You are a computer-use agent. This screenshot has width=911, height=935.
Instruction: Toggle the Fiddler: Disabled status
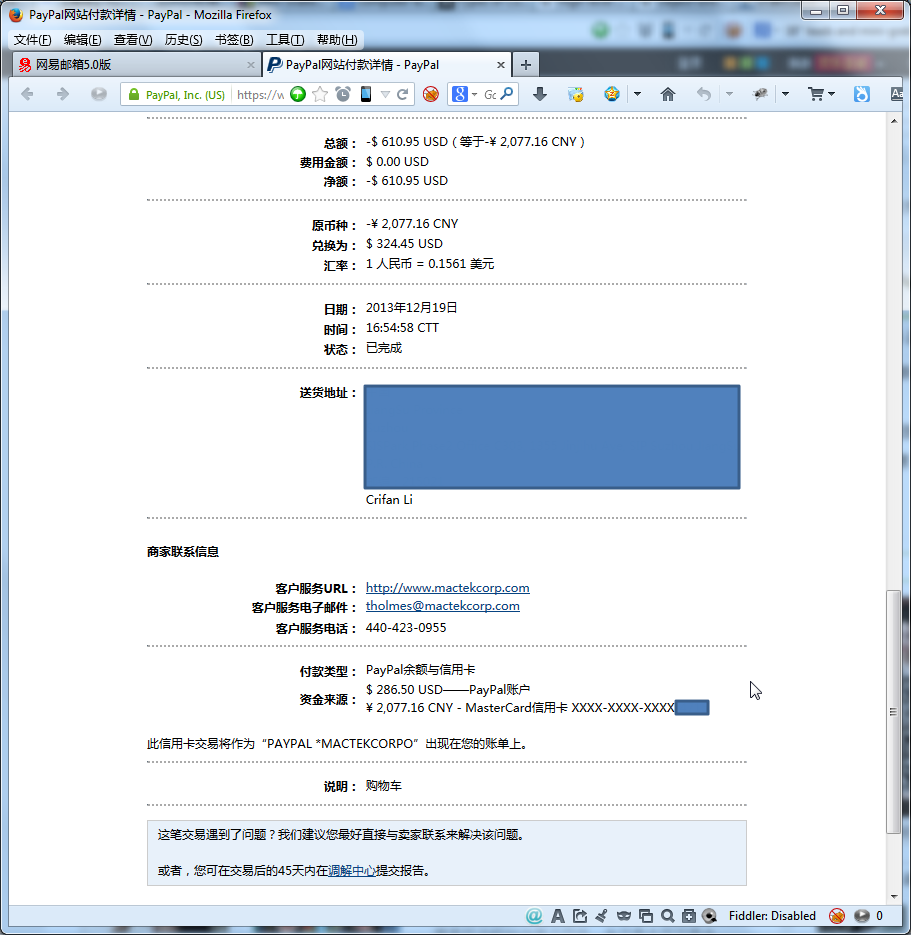click(x=772, y=916)
